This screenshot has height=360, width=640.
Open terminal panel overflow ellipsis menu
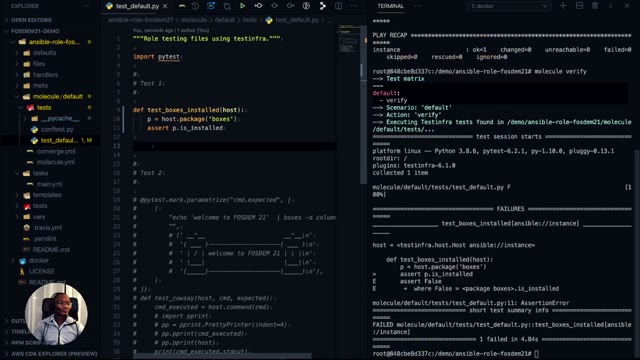point(418,6)
